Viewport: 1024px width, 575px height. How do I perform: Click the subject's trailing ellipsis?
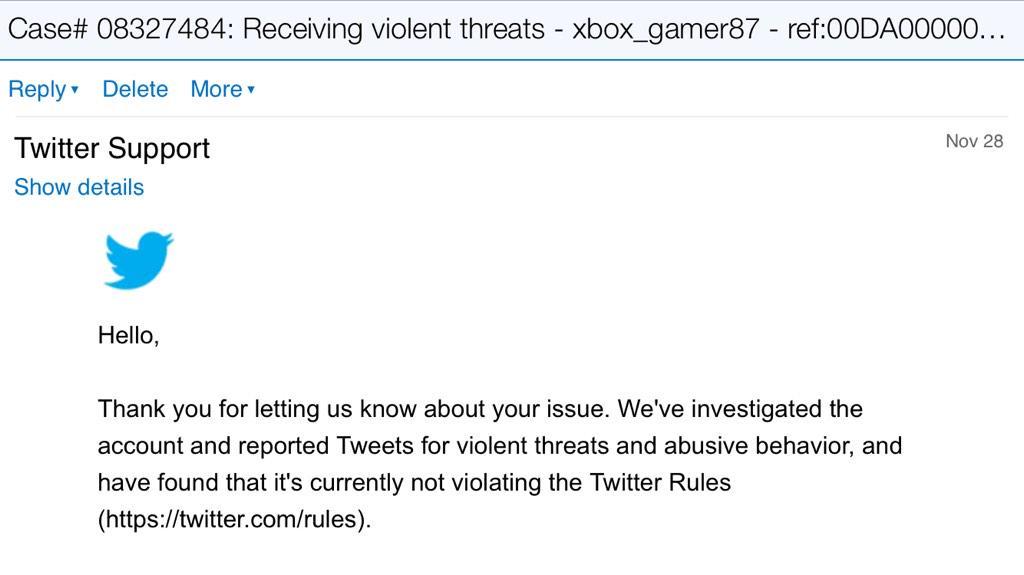tap(993, 36)
